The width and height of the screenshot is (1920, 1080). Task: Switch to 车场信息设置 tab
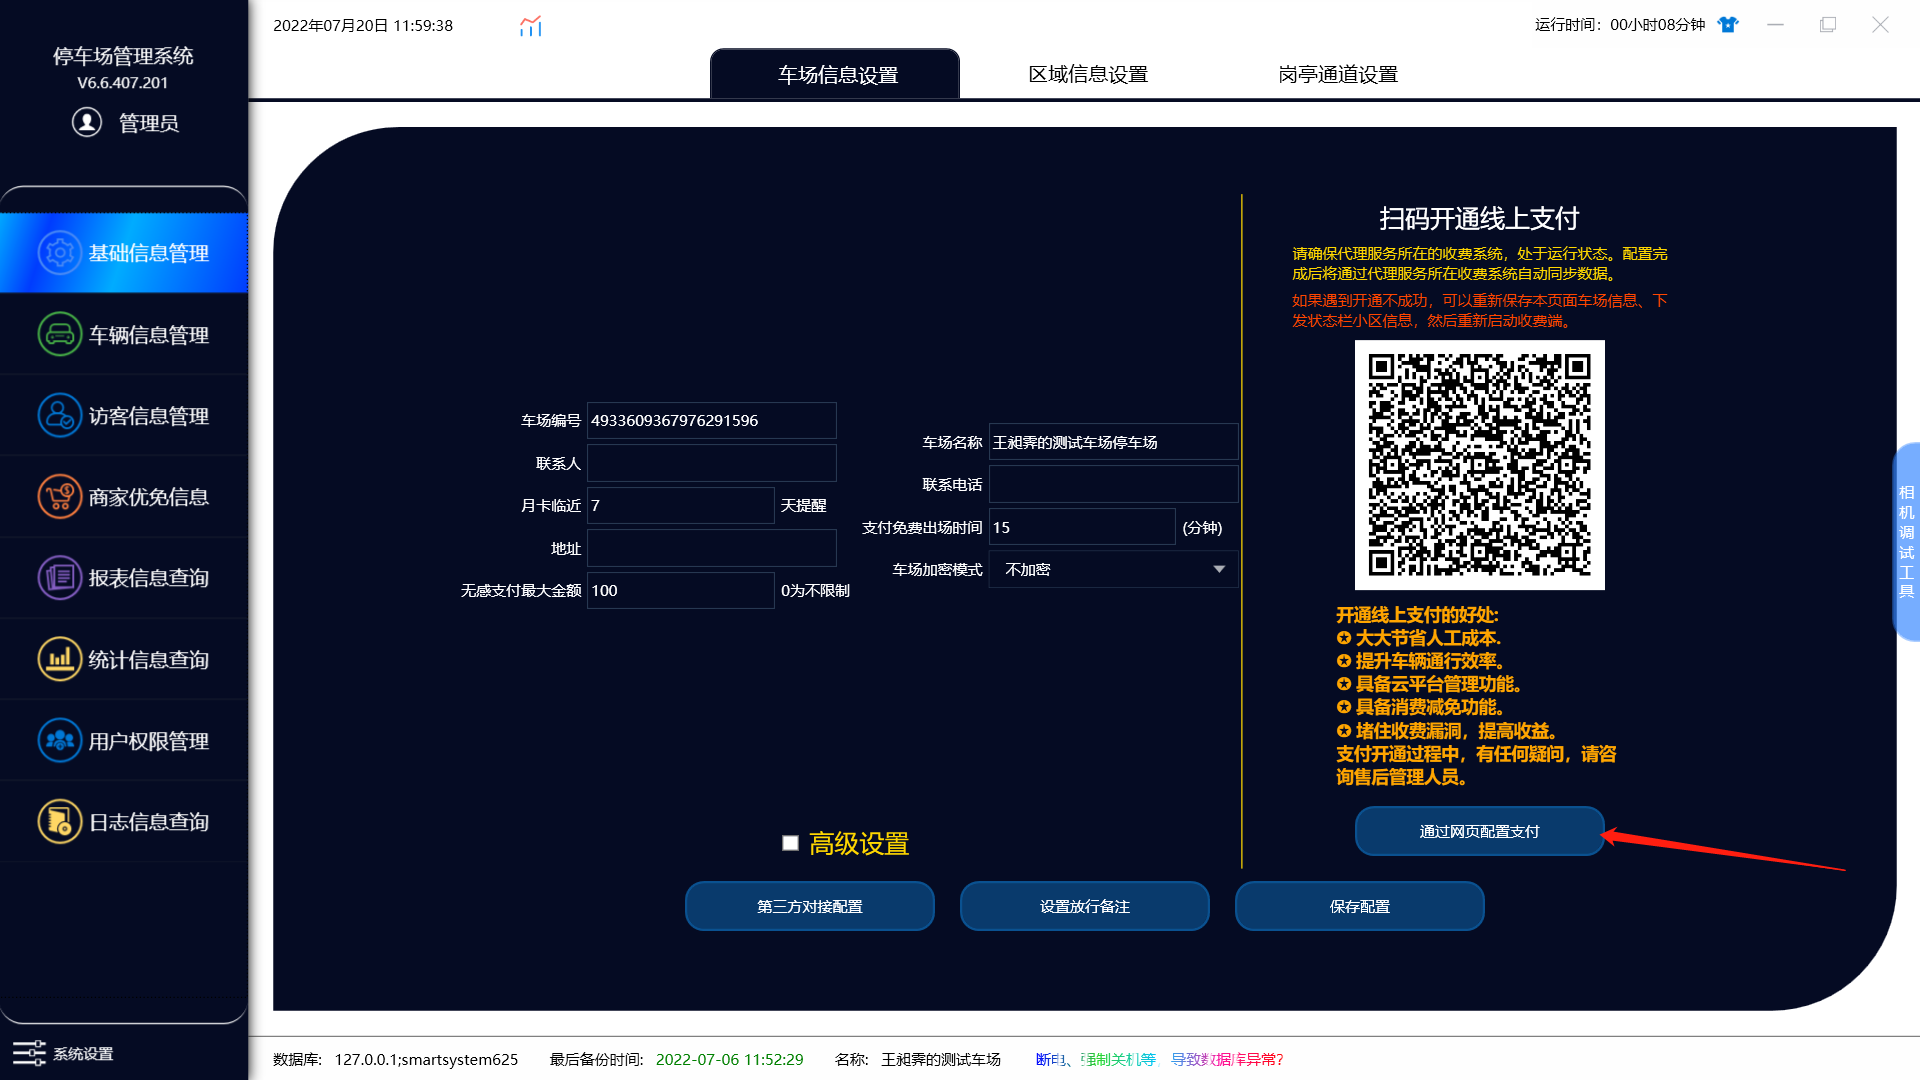pyautogui.click(x=835, y=74)
